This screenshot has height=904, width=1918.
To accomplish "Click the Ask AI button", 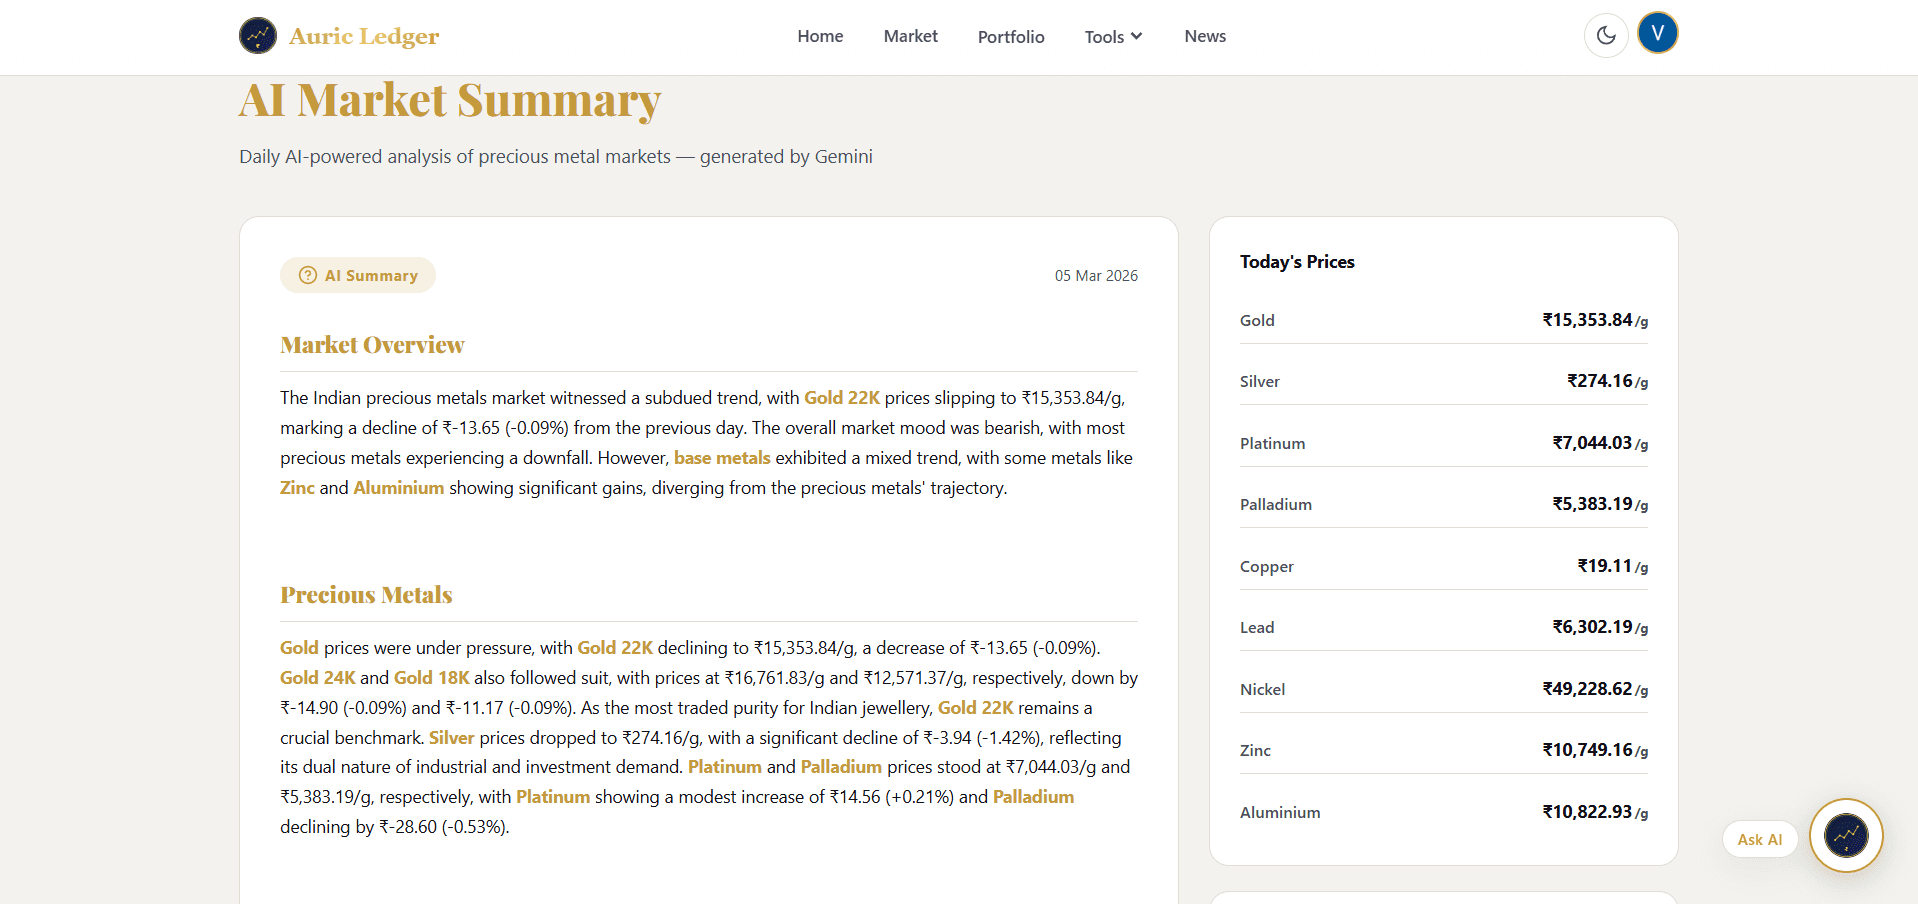I will click(x=1759, y=839).
